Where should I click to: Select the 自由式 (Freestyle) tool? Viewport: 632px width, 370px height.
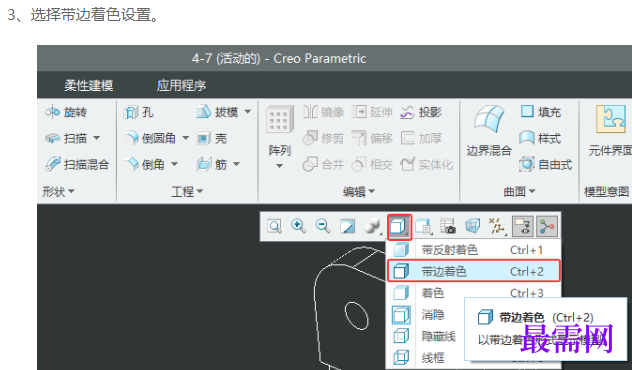pyautogui.click(x=546, y=164)
